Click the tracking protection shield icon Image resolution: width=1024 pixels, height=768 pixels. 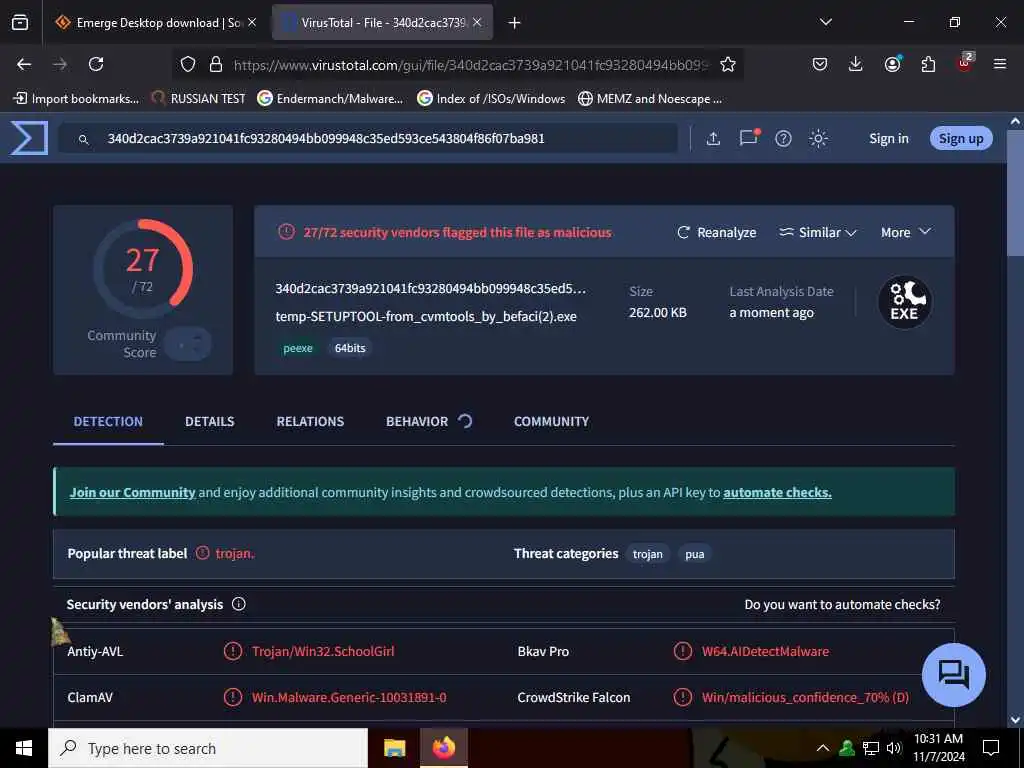tap(188, 64)
